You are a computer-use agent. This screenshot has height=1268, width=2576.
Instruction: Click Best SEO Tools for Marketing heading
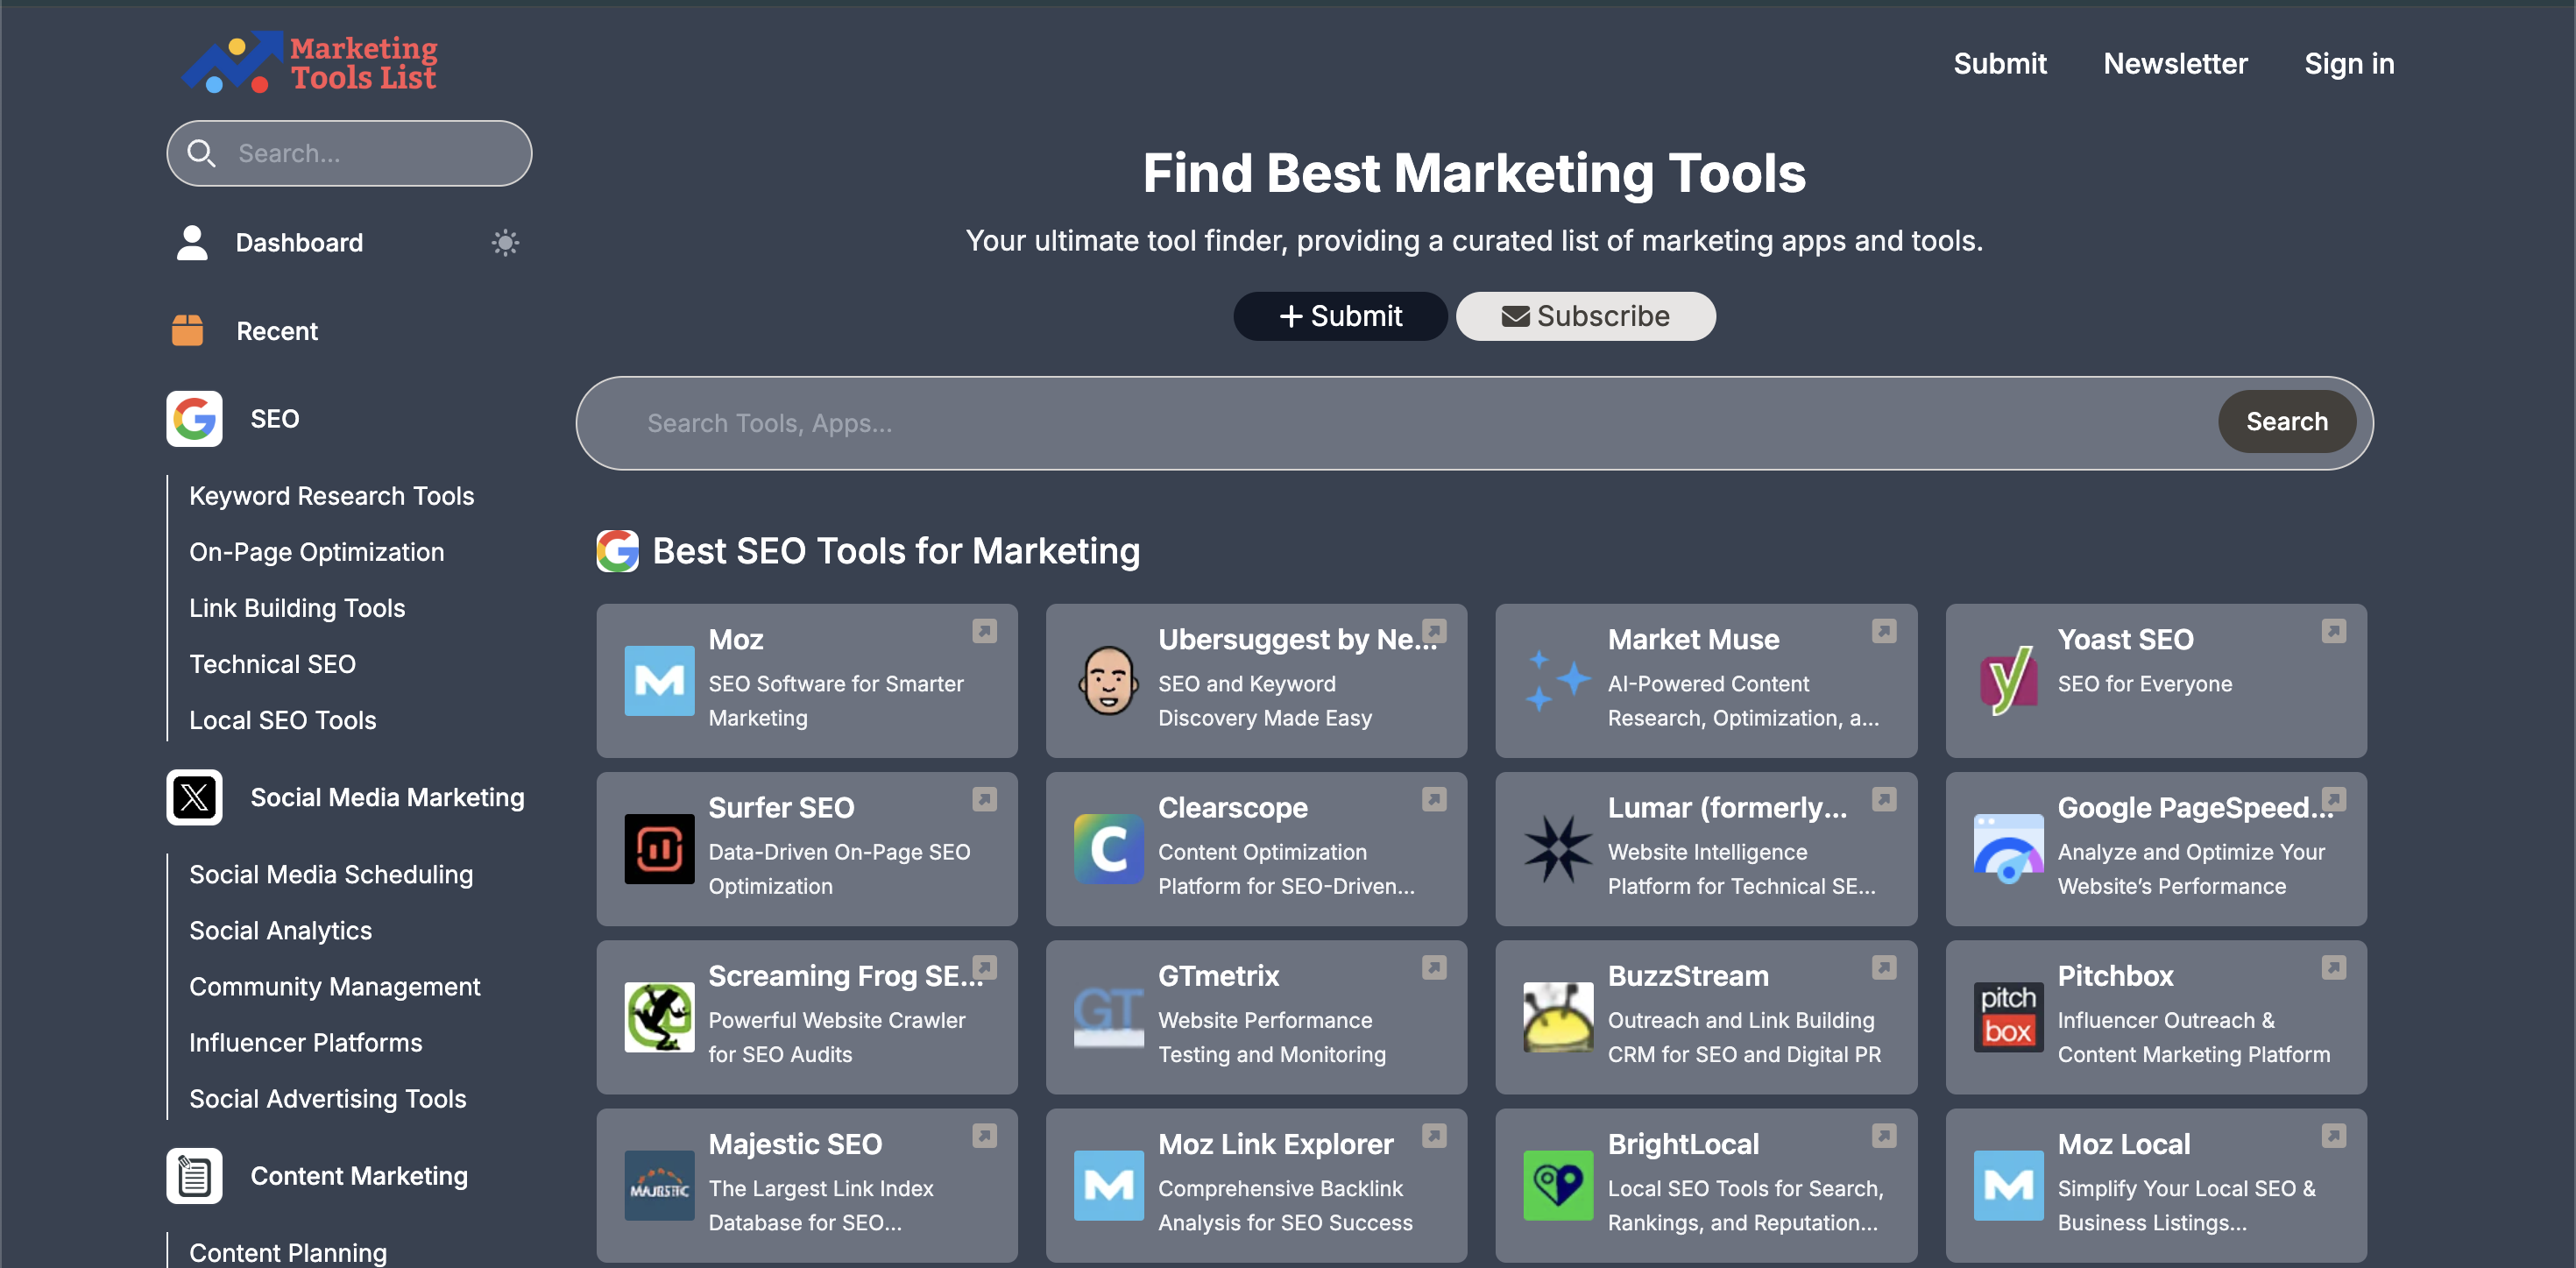(x=896, y=551)
